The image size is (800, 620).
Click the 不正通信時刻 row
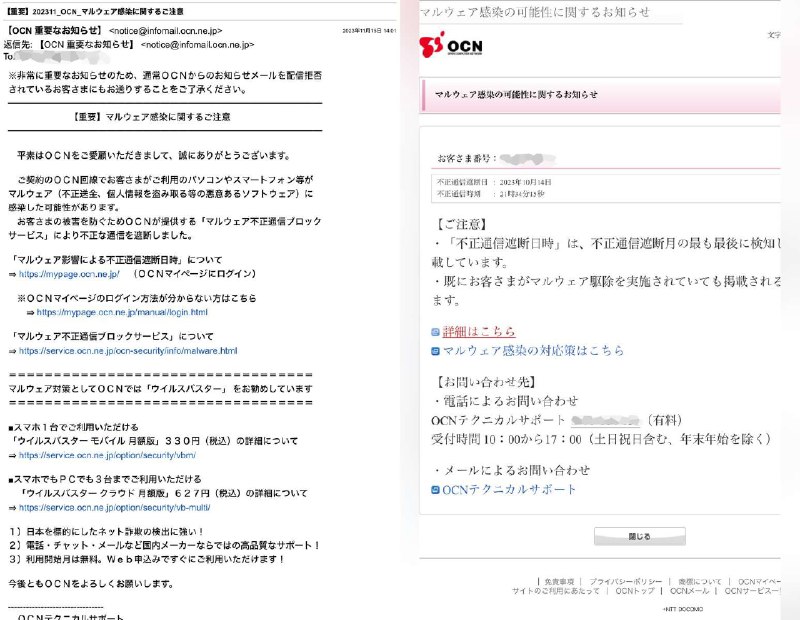(x=490, y=194)
